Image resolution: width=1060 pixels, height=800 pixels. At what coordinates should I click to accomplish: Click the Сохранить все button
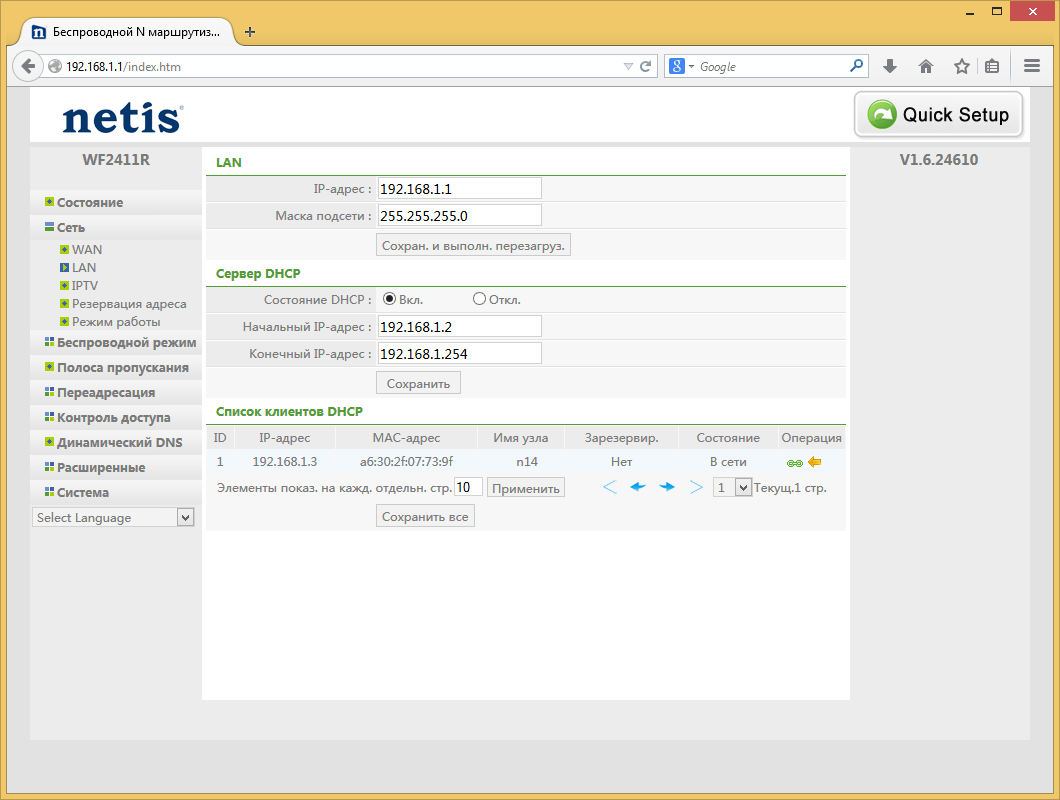(x=425, y=517)
